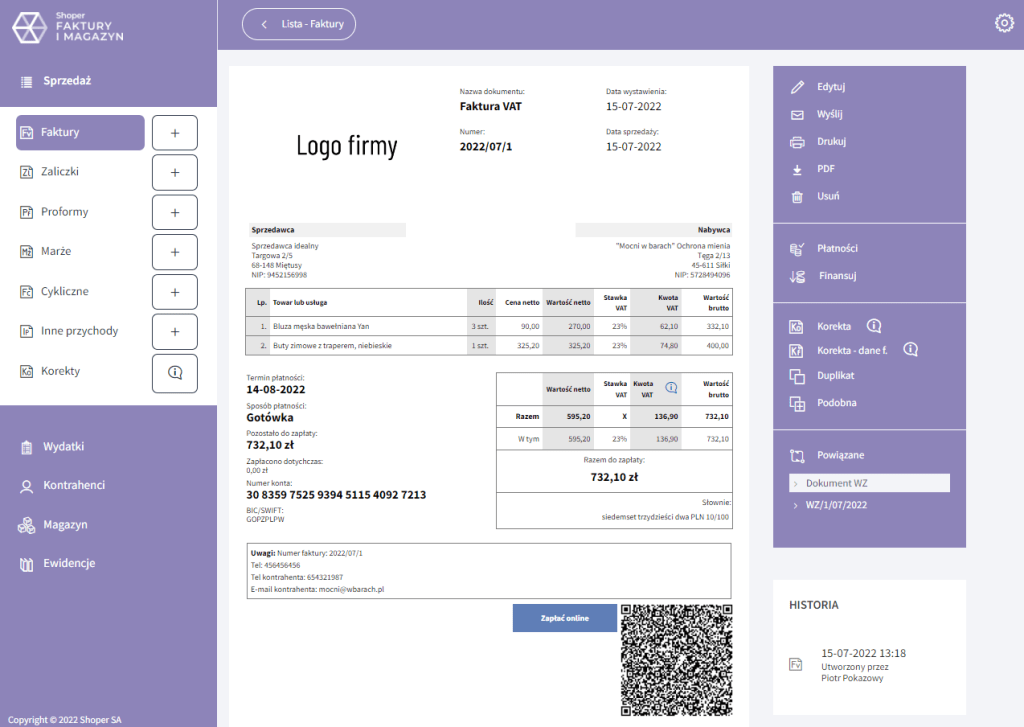Expand the Sprzedaż sidebar section
The height and width of the screenshot is (727, 1024).
click(x=67, y=81)
